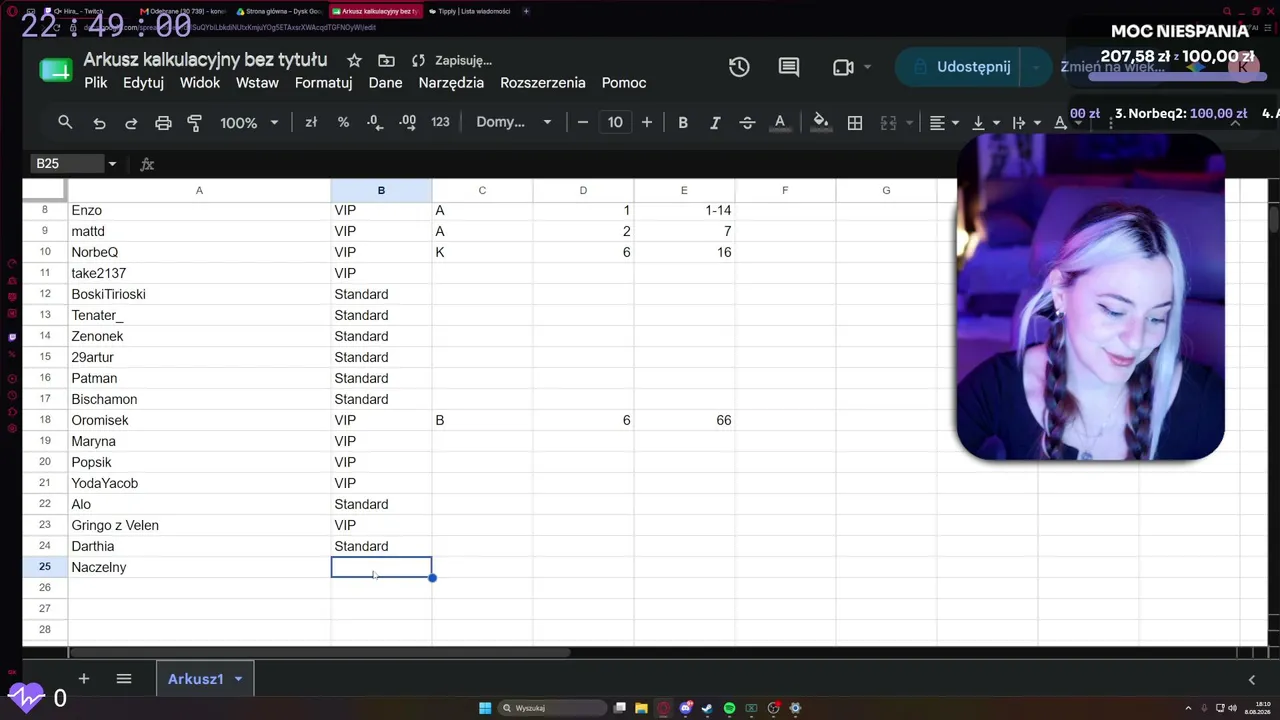This screenshot has height=720, width=1280.
Task: Open the Formatuj menu
Action: coord(323,83)
